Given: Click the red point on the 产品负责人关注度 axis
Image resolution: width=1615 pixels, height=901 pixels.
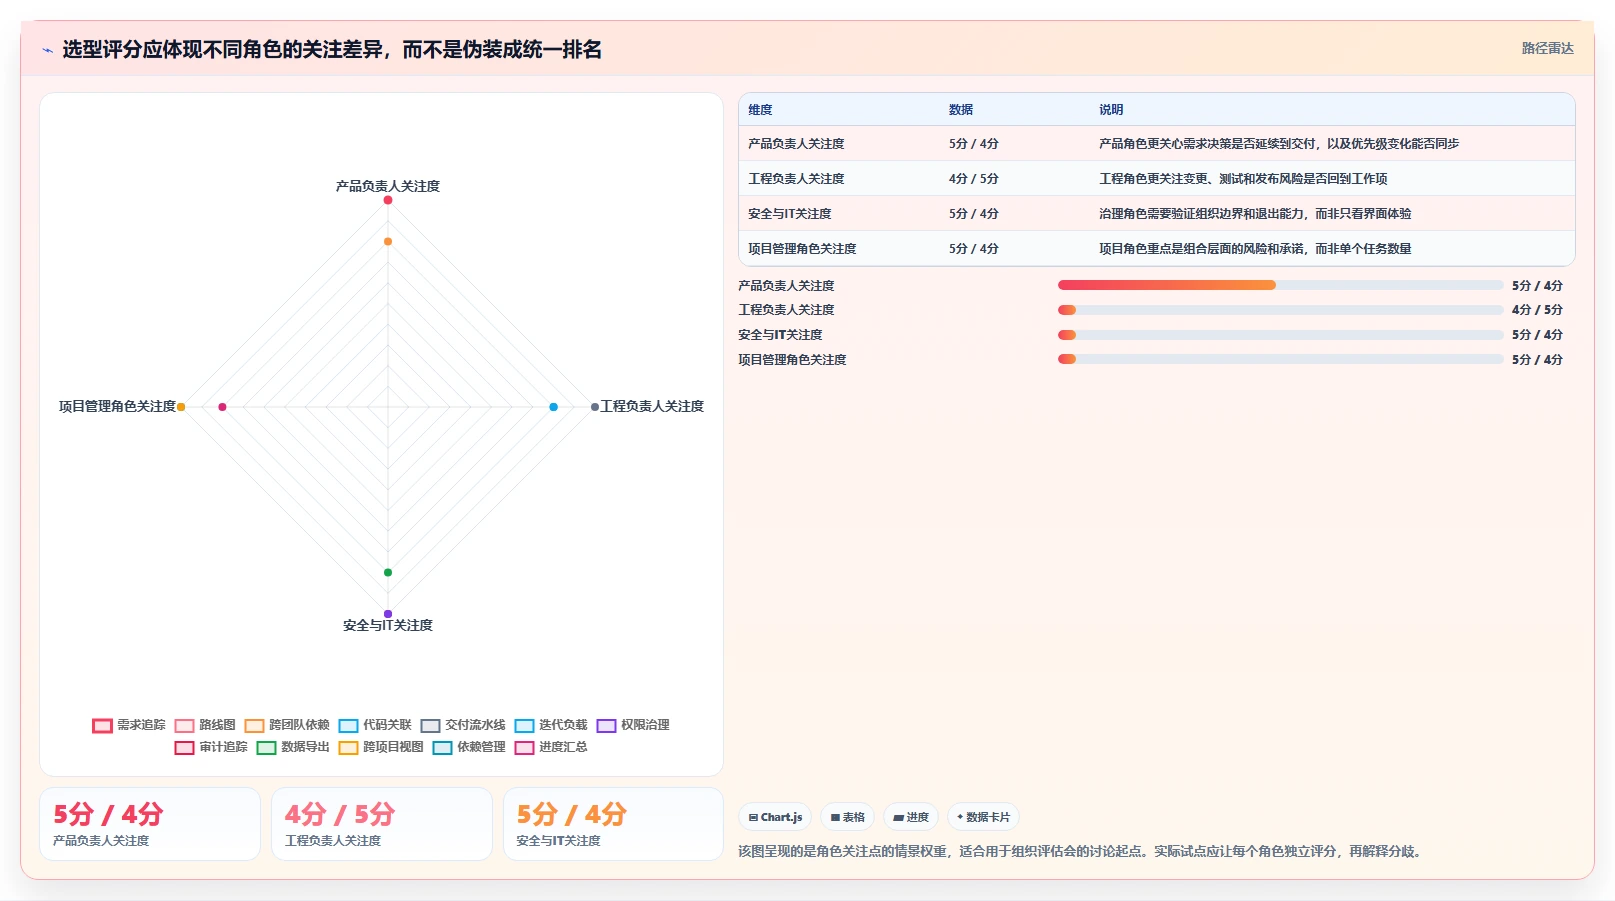Looking at the screenshot, I should click(388, 200).
